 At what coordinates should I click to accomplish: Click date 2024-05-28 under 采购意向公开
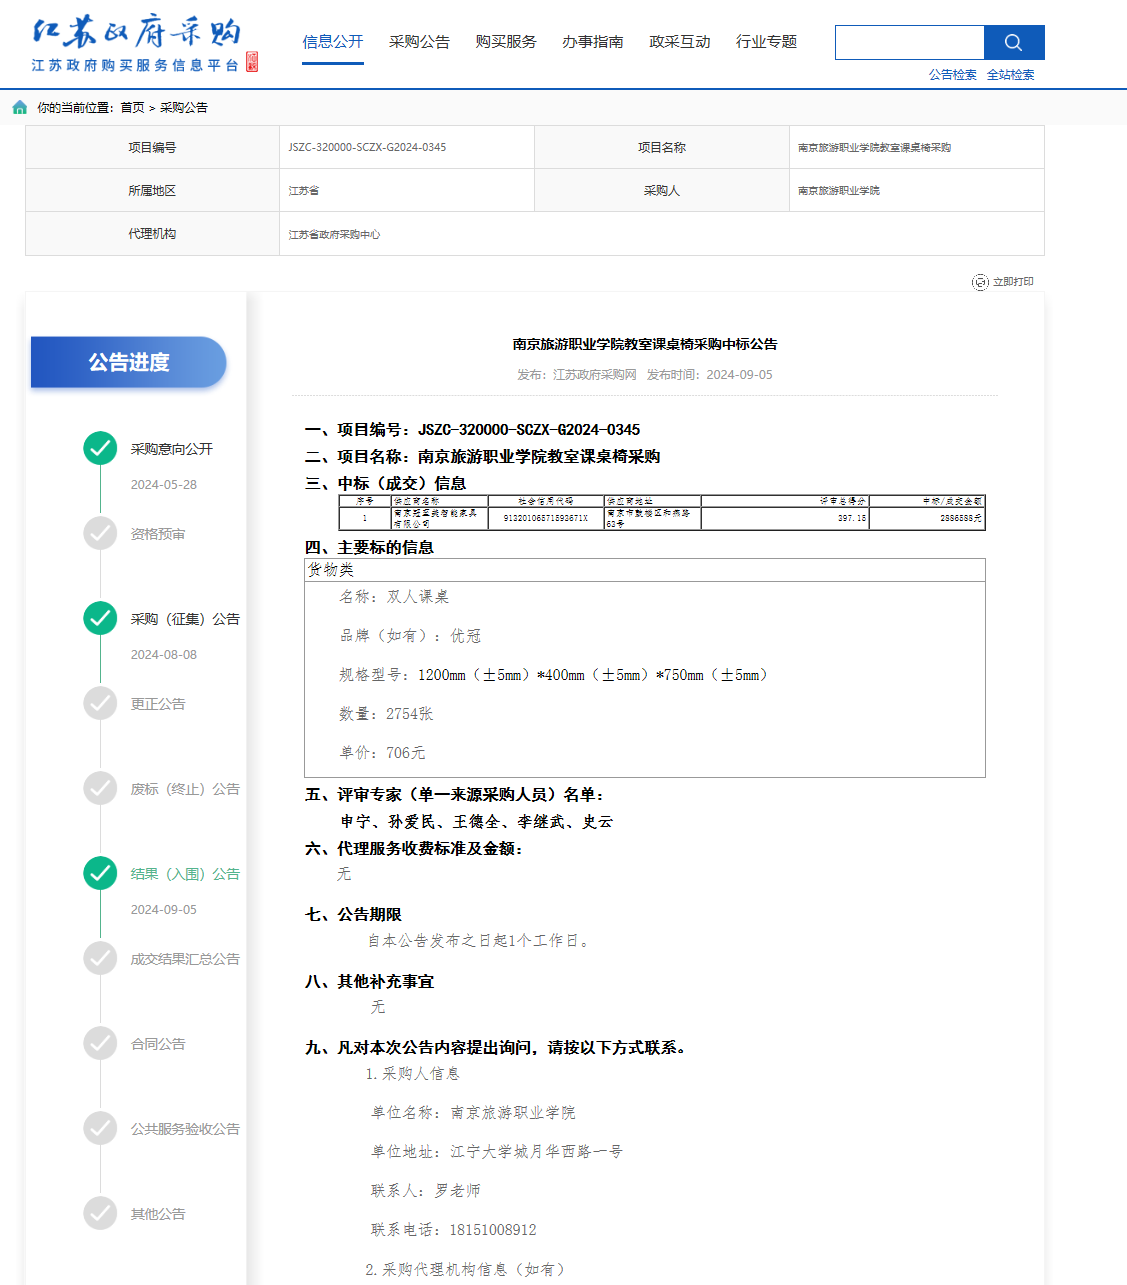164,485
